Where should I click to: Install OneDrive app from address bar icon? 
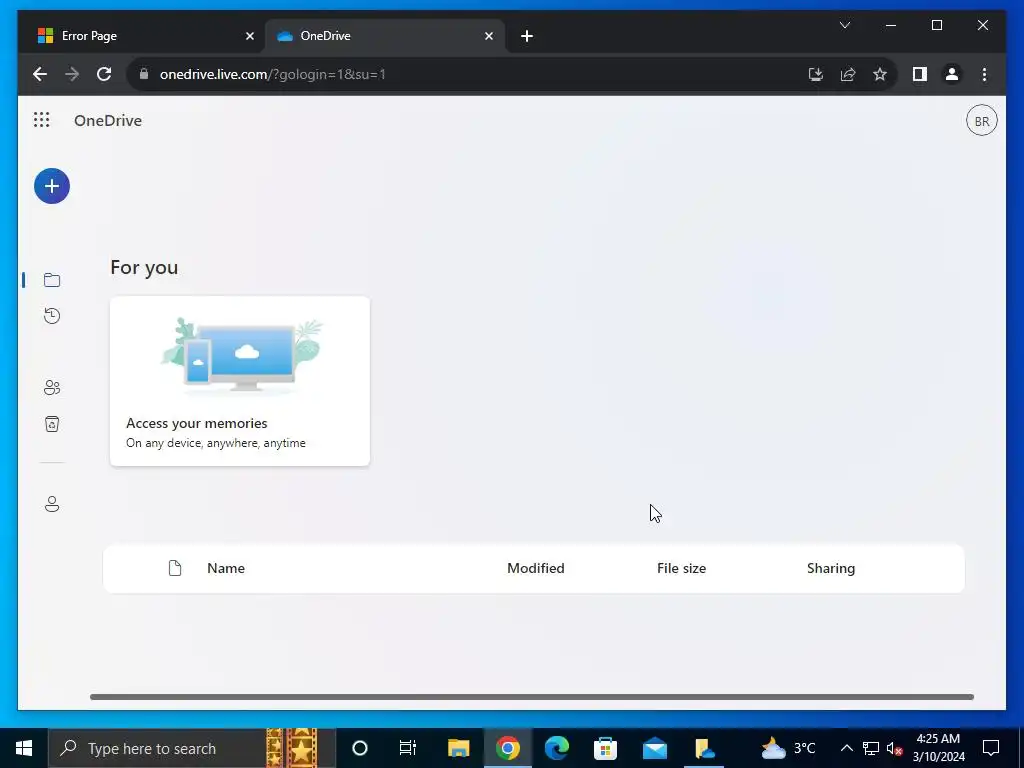[x=815, y=74]
